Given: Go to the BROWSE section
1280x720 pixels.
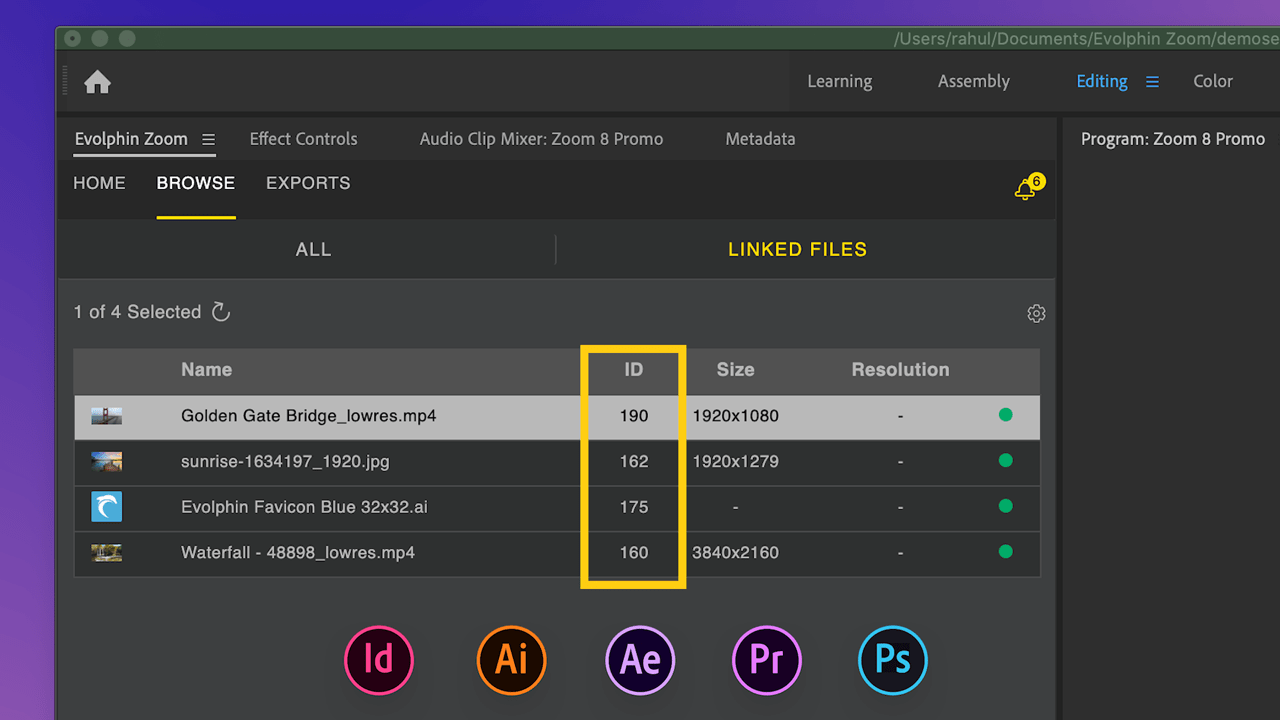Looking at the screenshot, I should point(196,183).
